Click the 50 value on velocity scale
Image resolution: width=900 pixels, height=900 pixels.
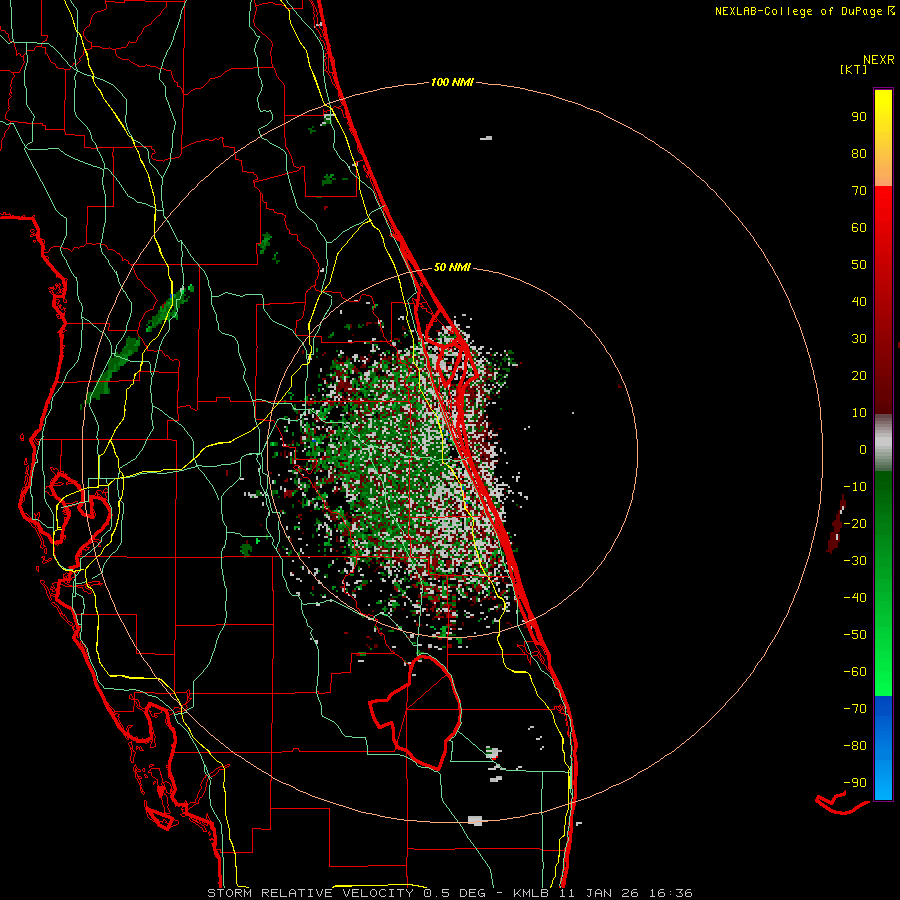(x=859, y=265)
